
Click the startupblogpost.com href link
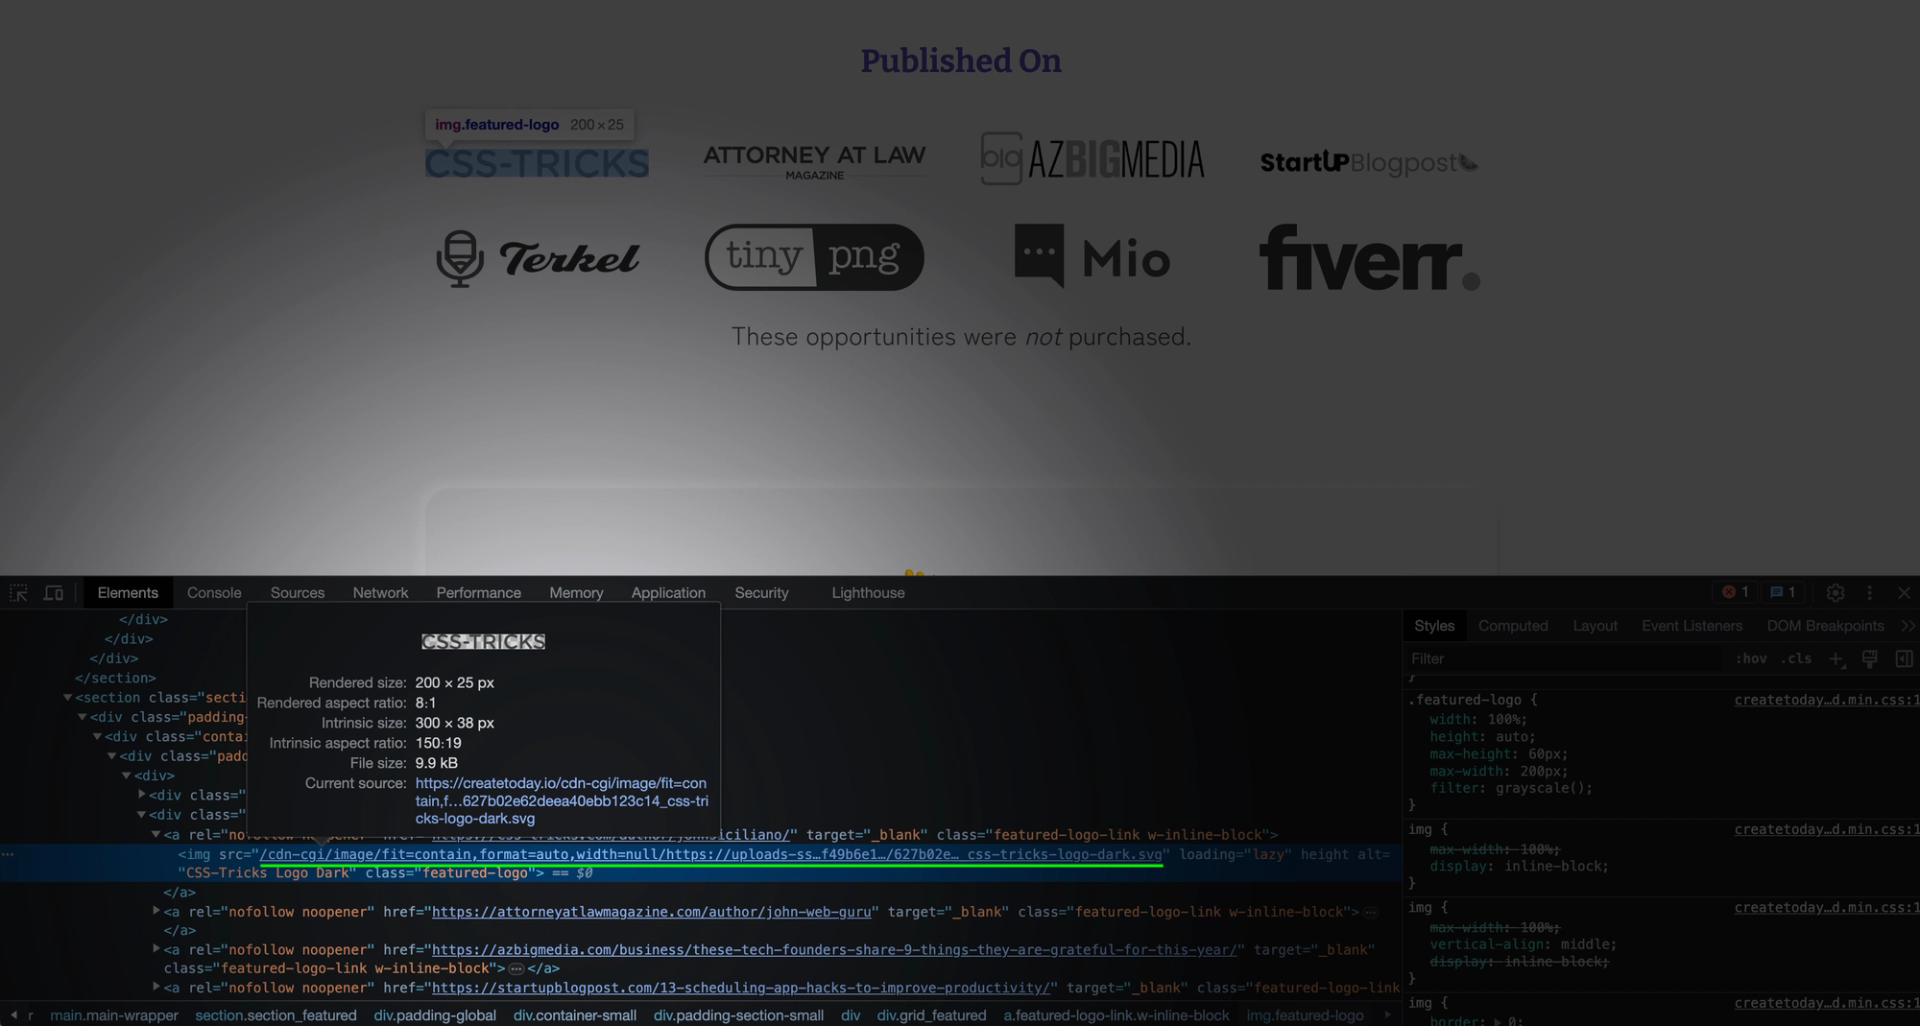[743, 988]
